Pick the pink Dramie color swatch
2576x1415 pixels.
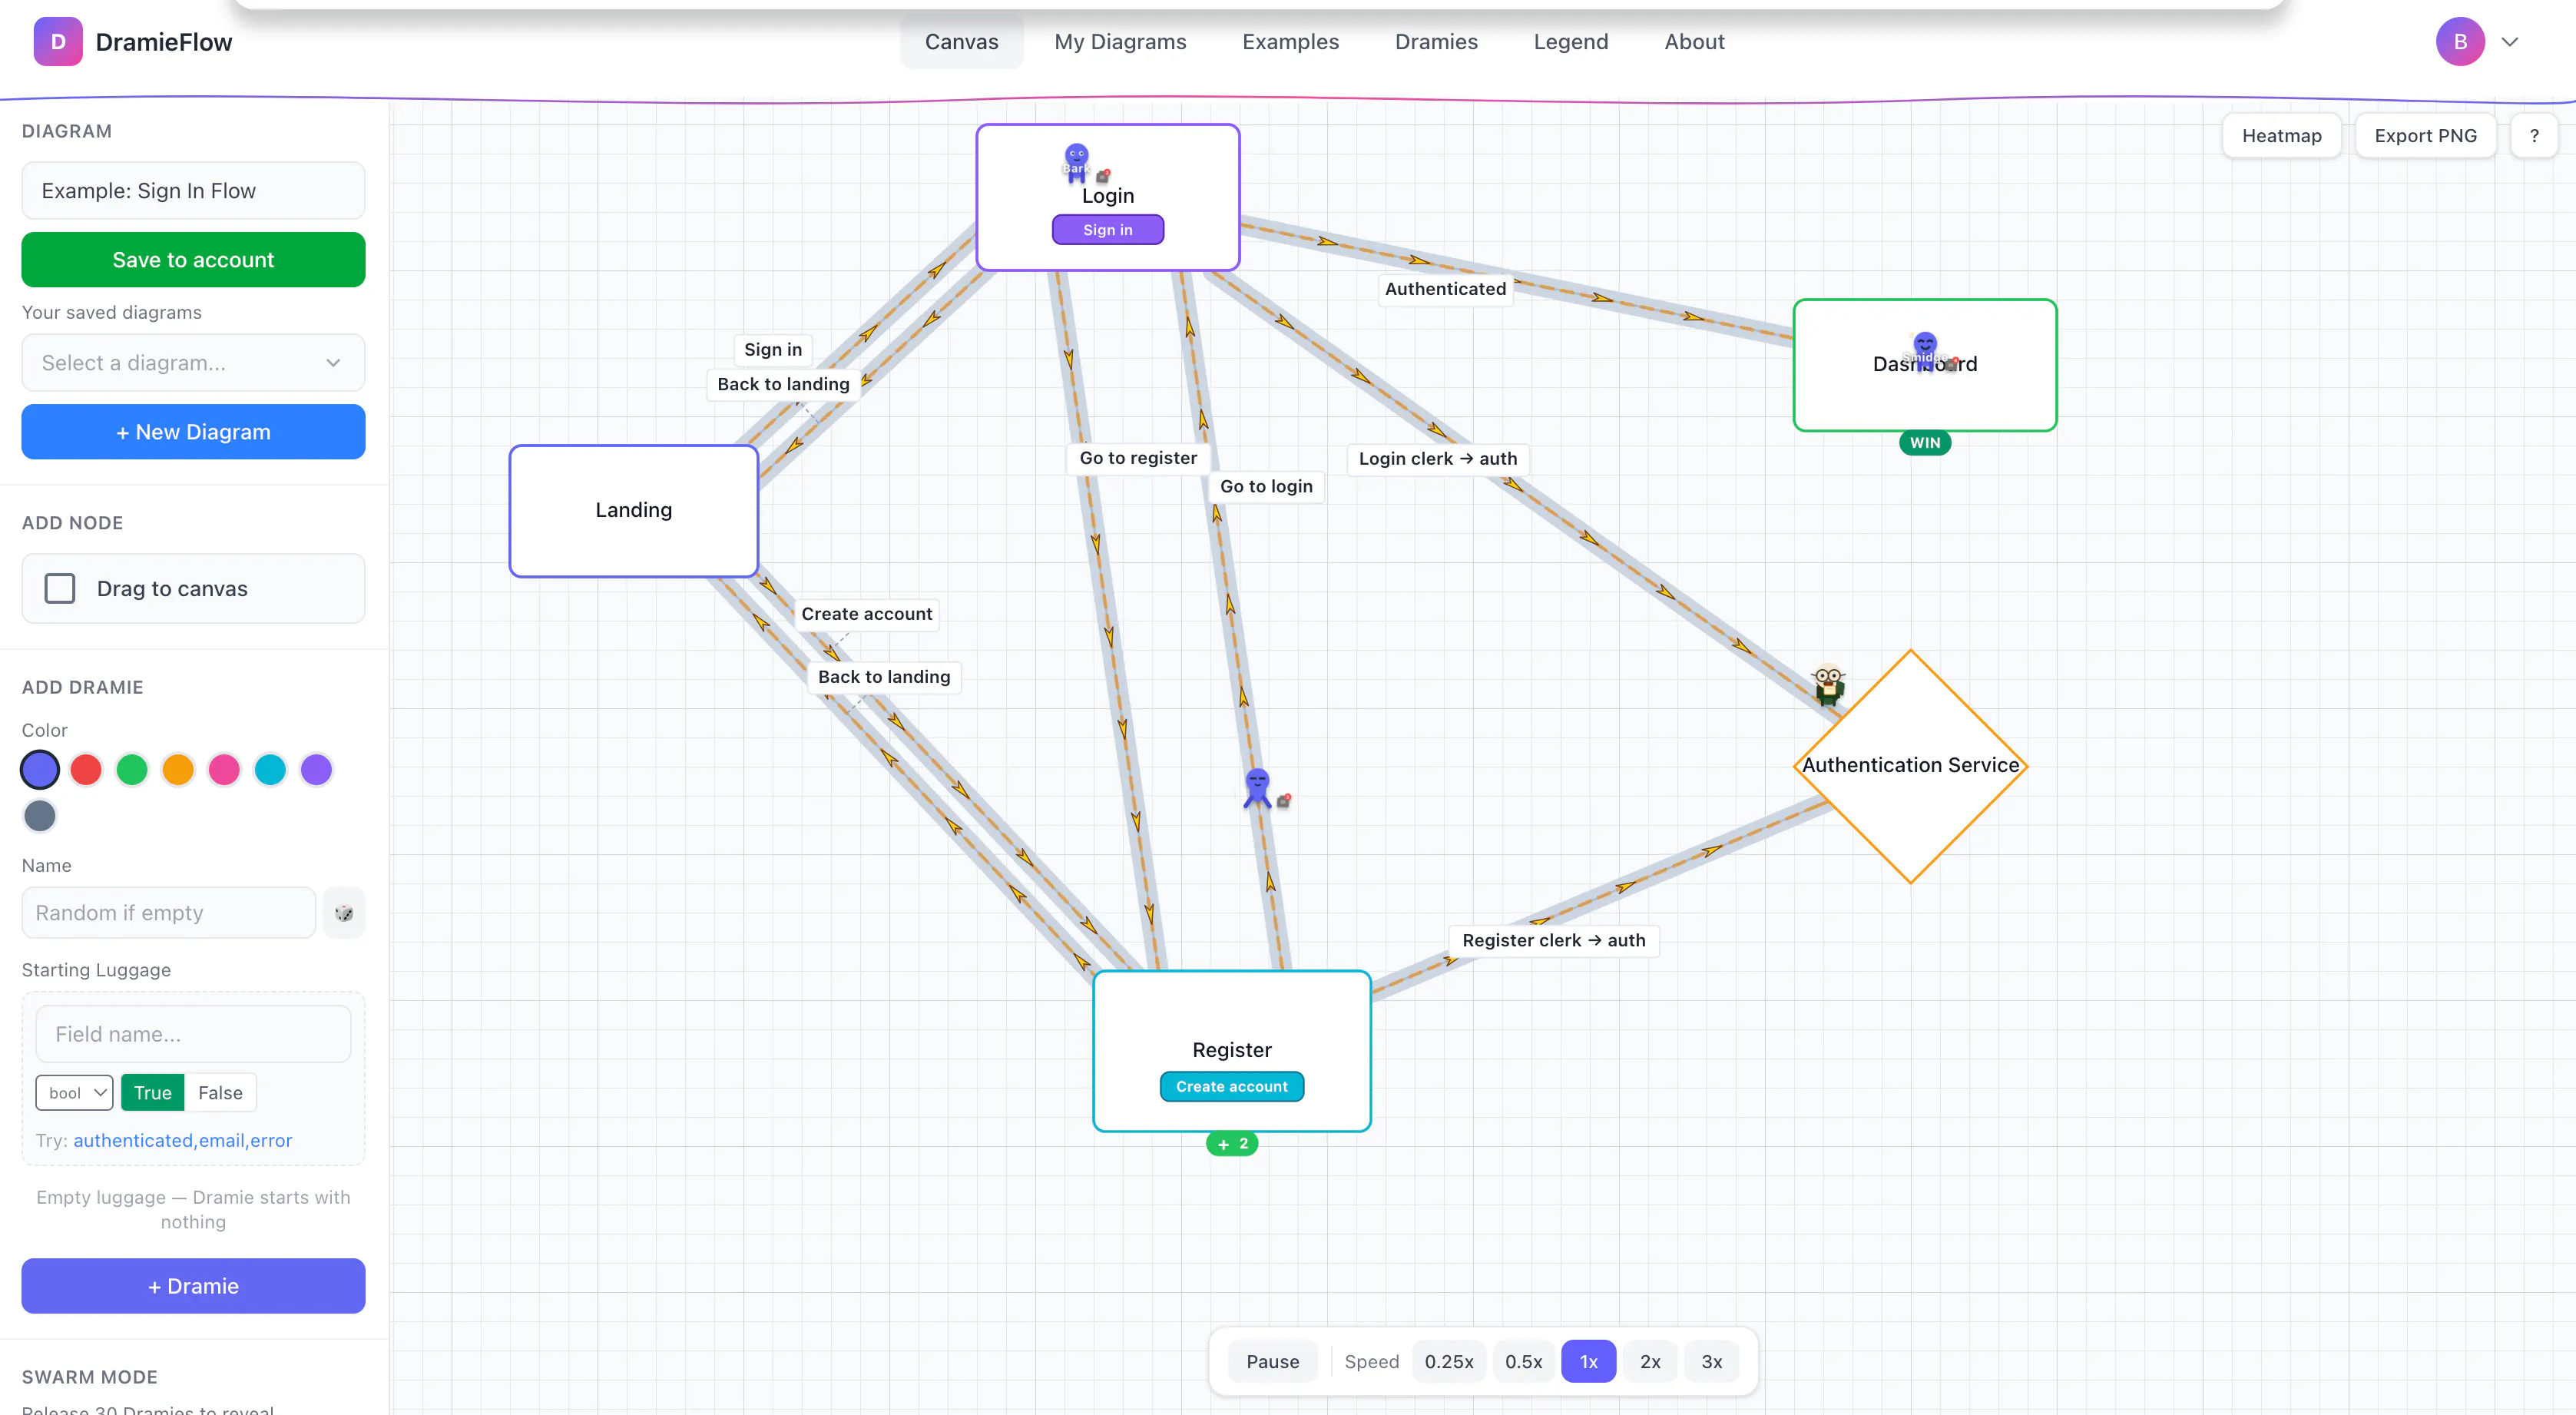pos(224,769)
